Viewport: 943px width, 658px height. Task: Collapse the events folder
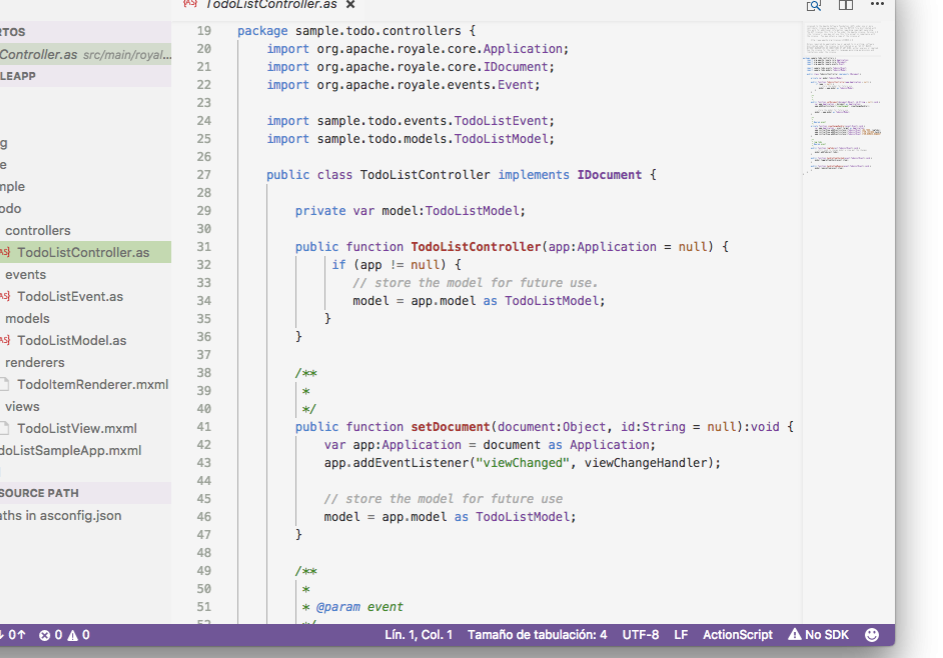coord(25,274)
